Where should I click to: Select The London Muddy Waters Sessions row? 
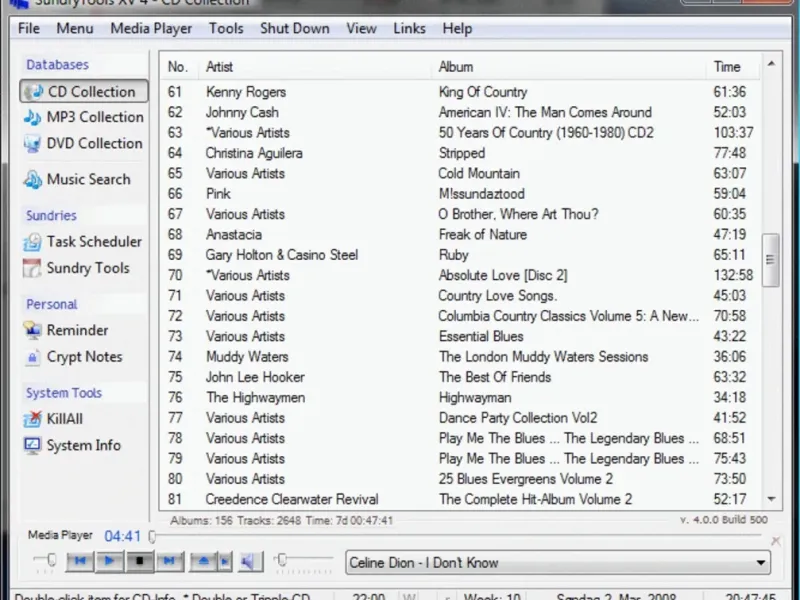click(x=460, y=357)
